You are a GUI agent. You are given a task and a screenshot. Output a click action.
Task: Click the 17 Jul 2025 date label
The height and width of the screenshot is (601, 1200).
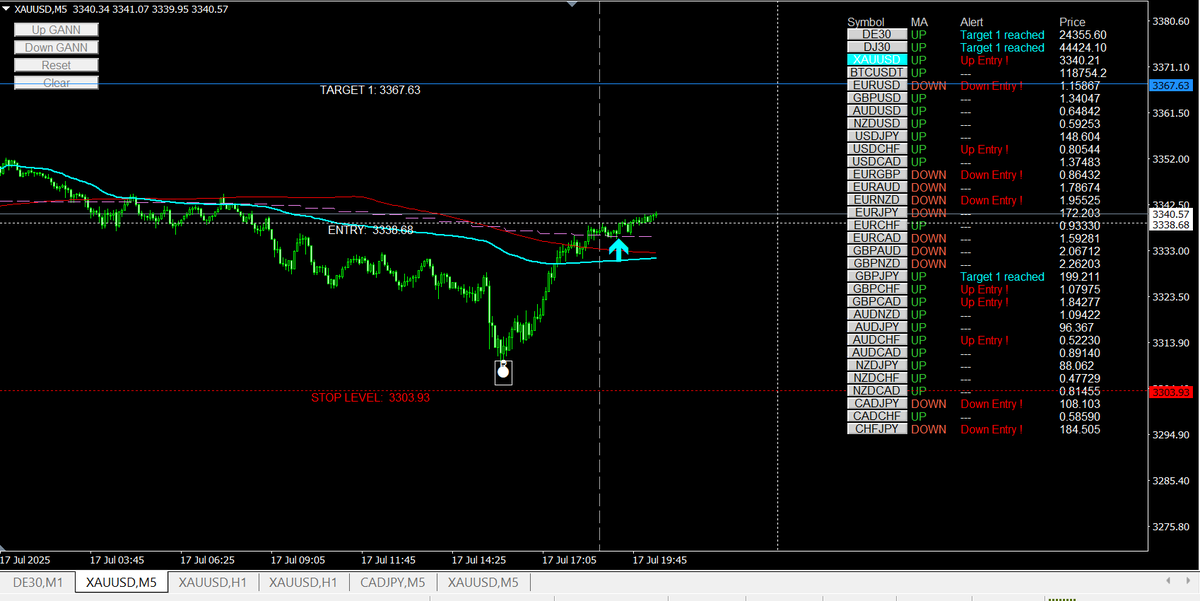click(x=26, y=561)
